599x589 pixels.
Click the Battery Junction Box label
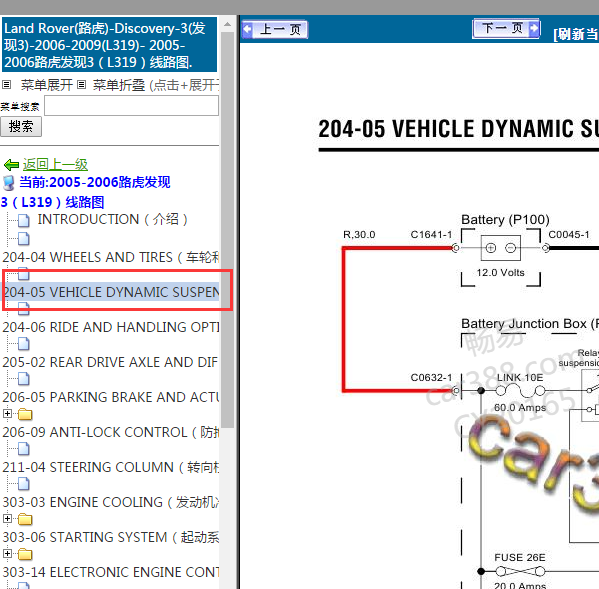pyautogui.click(x=530, y=324)
